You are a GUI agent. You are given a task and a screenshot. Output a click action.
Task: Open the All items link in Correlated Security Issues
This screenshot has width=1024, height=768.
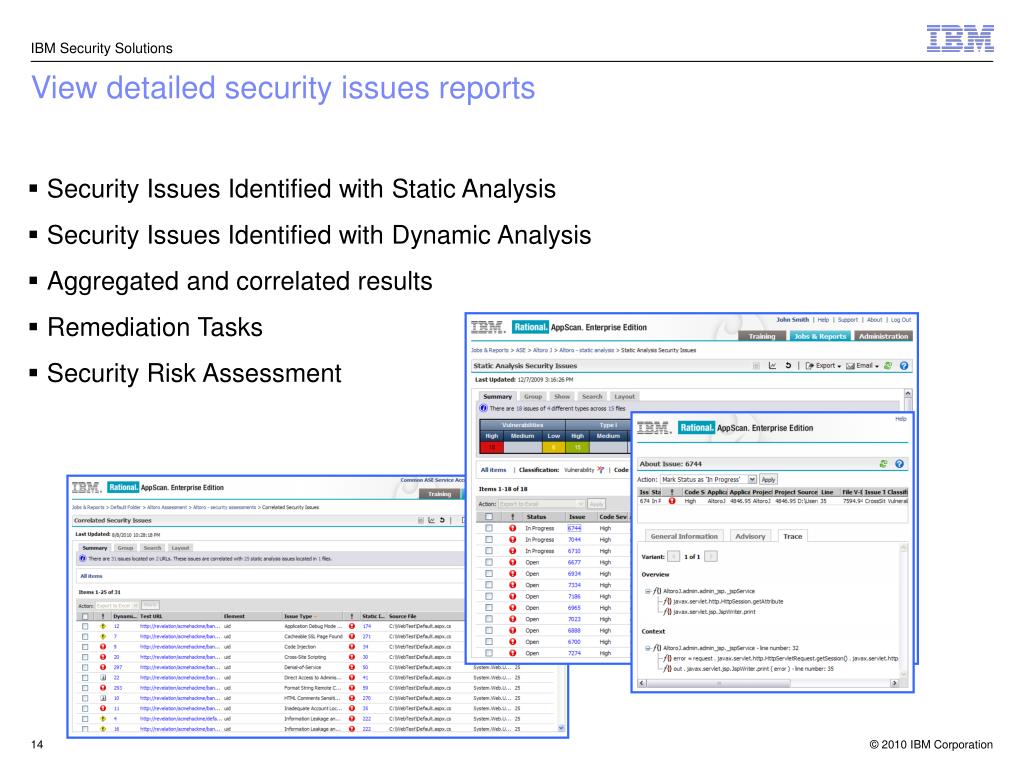coord(91,576)
